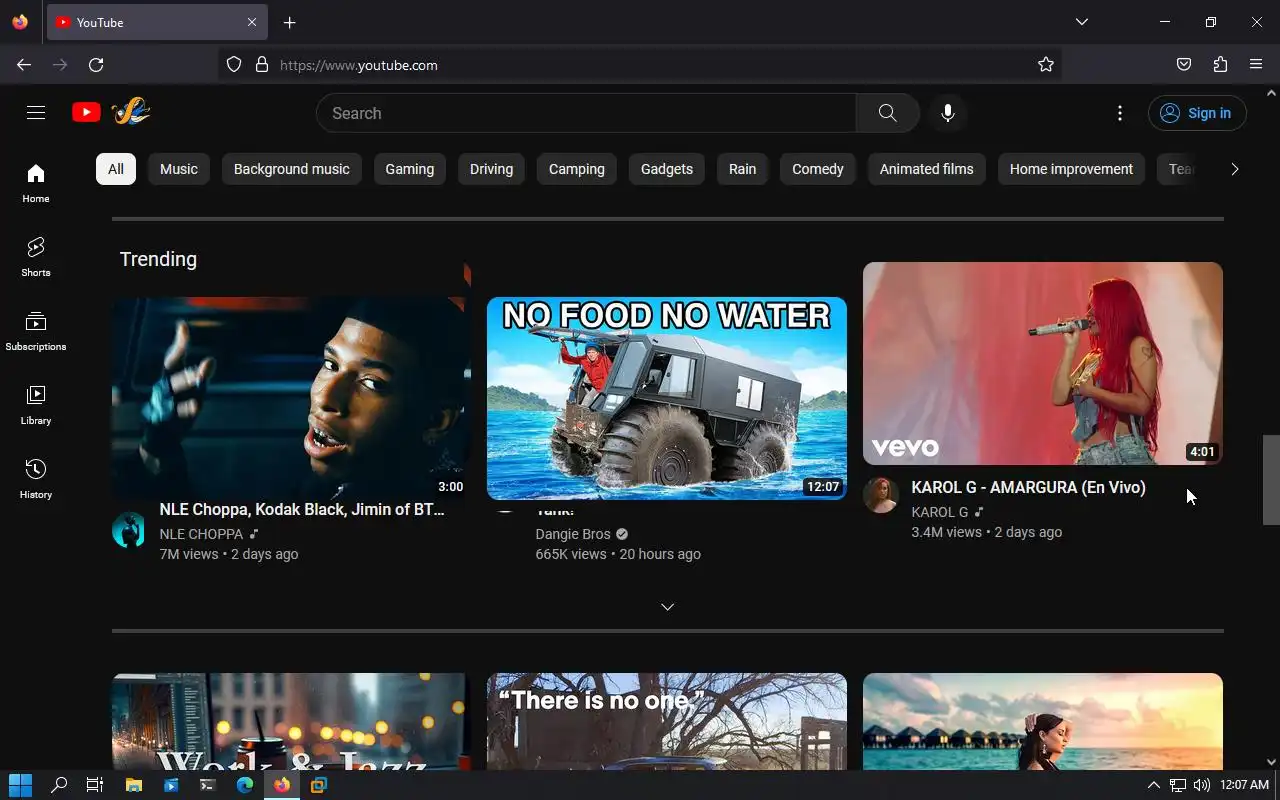Close the YouTube tab

(x=252, y=22)
